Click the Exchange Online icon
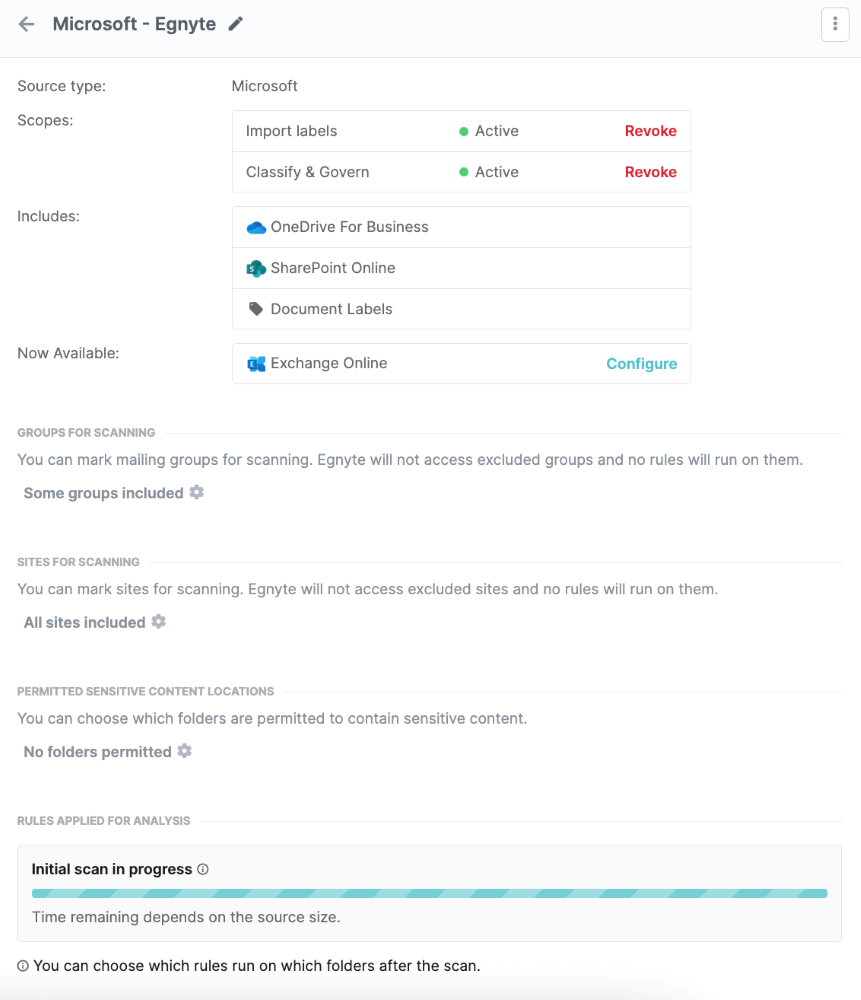861x1000 pixels. click(256, 364)
